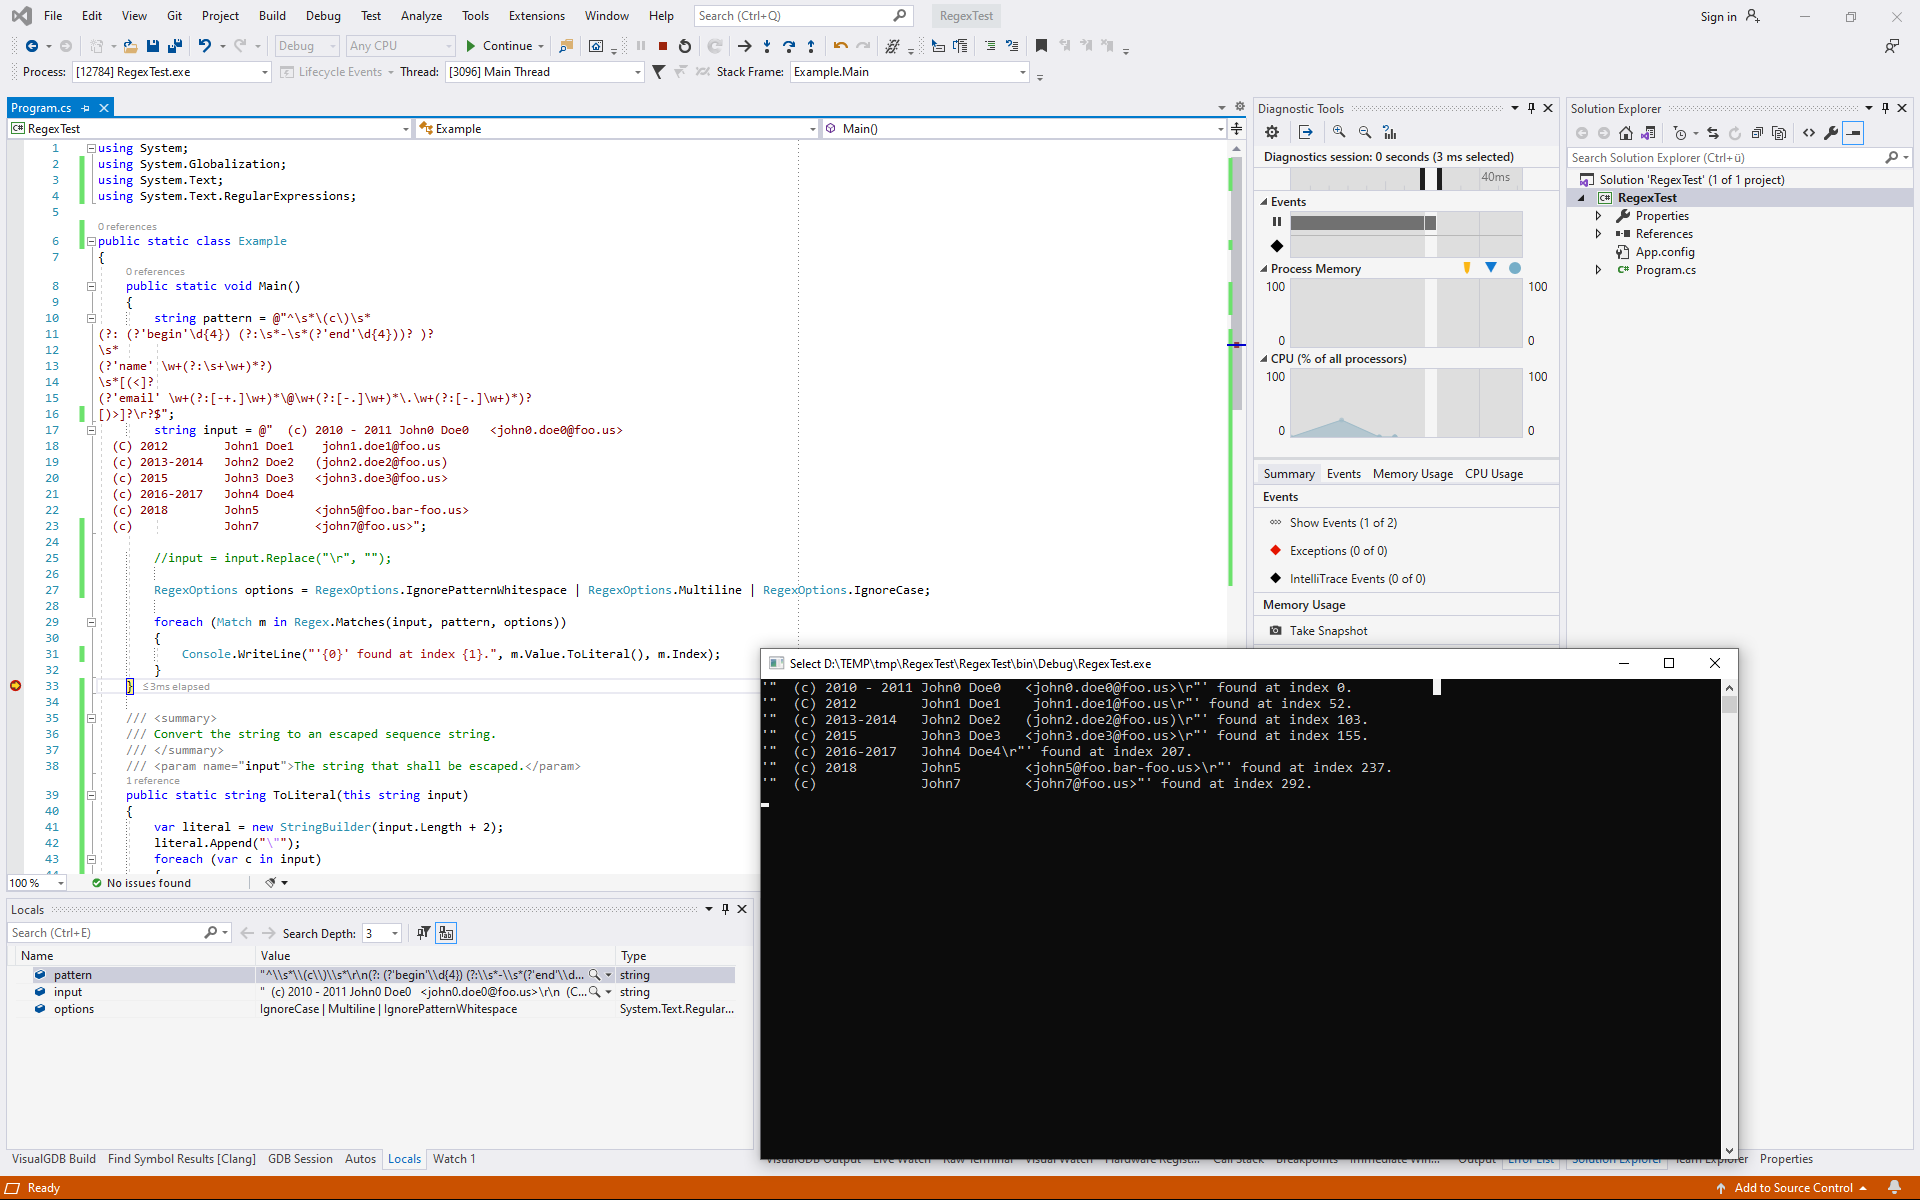Image resolution: width=1920 pixels, height=1200 pixels.
Task: Collapse the Process Memory graph section
Action: point(1264,269)
